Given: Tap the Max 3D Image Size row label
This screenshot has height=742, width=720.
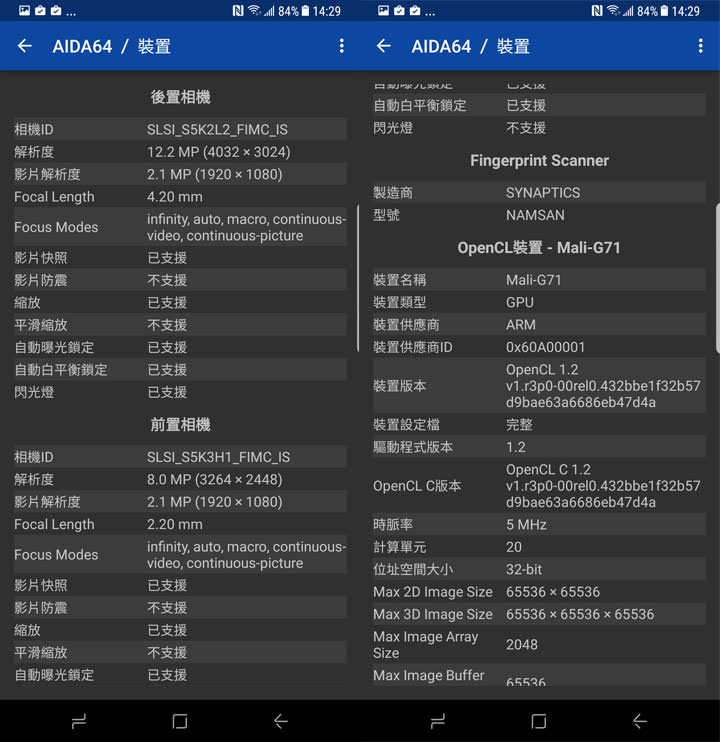Looking at the screenshot, I should point(433,614).
